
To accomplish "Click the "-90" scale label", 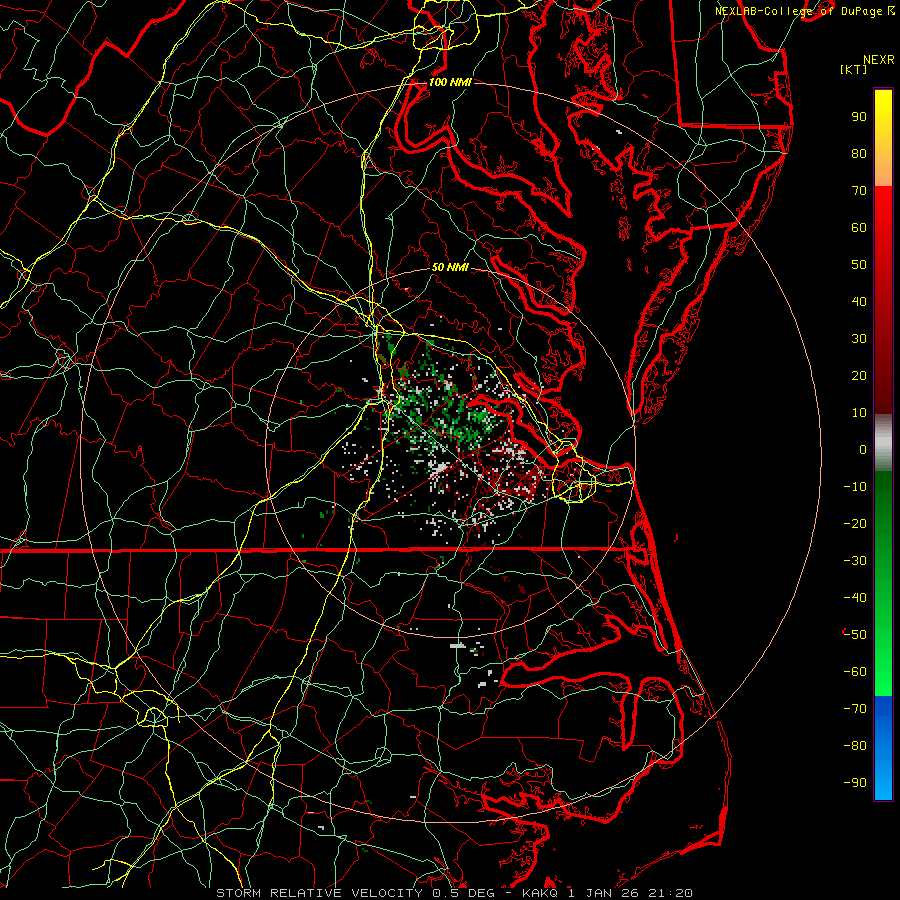I will coord(855,783).
